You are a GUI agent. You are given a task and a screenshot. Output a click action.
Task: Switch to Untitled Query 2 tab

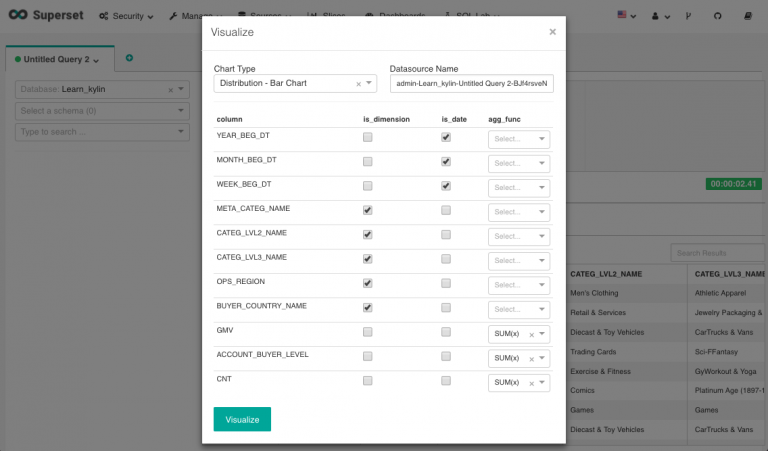click(x=58, y=60)
